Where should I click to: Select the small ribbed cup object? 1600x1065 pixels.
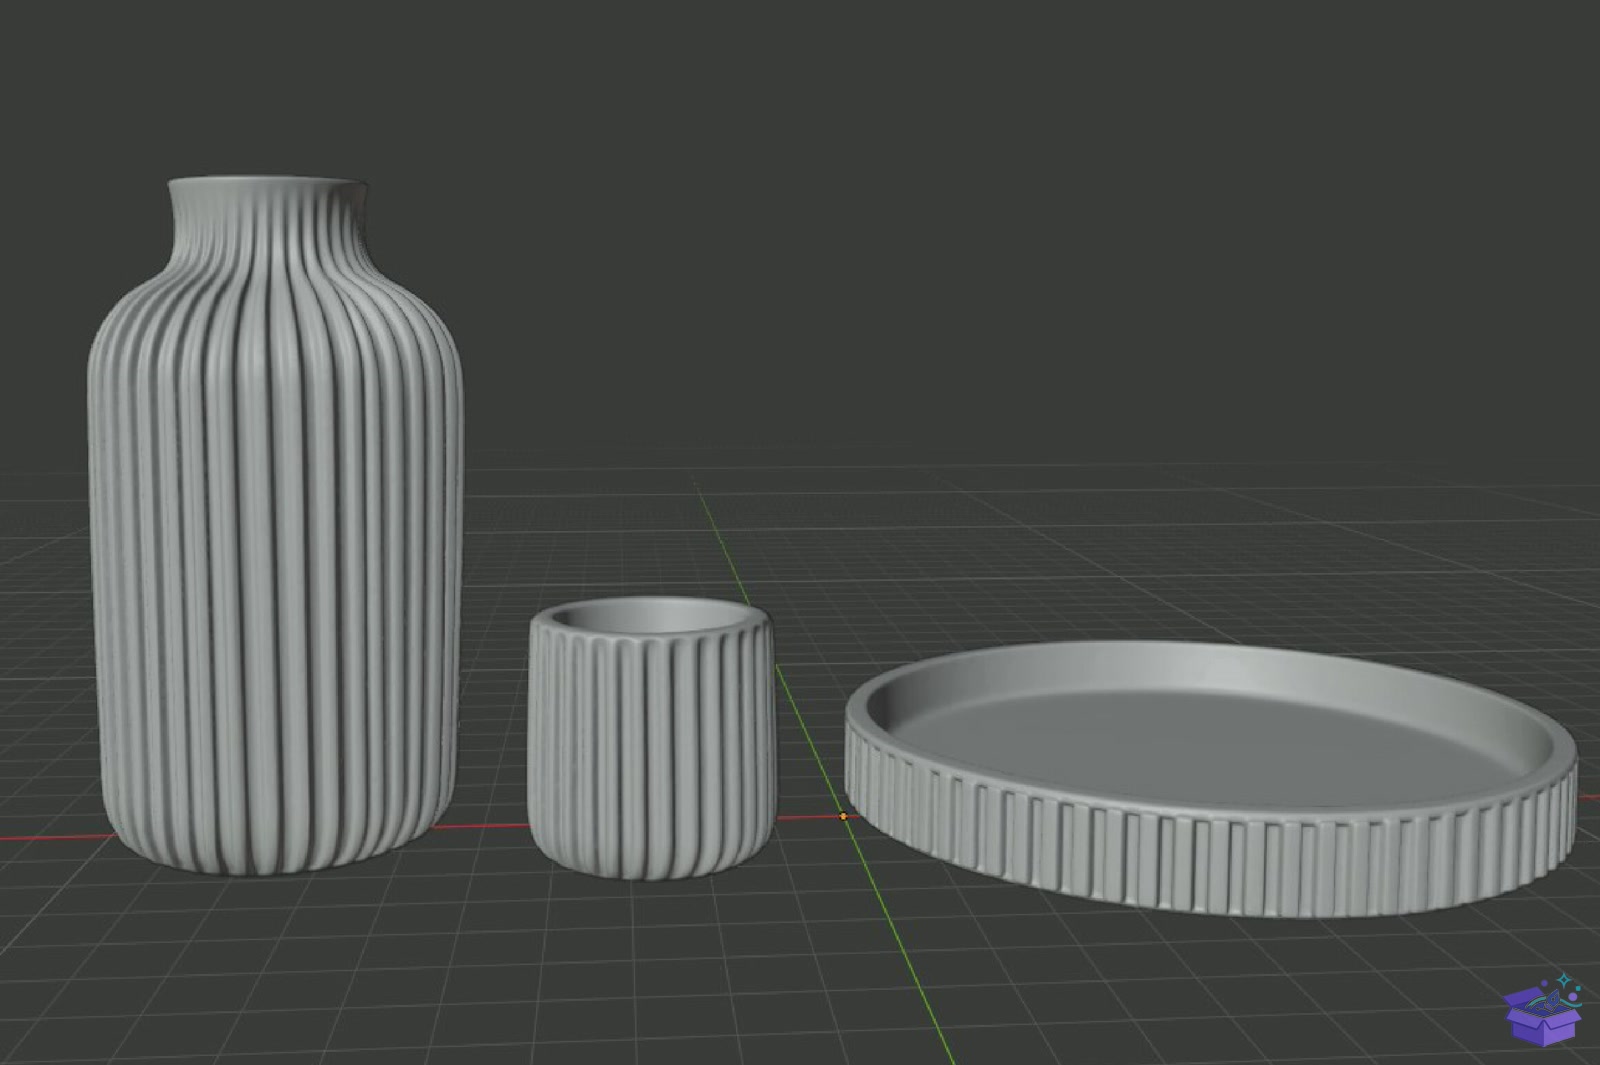click(x=651, y=740)
